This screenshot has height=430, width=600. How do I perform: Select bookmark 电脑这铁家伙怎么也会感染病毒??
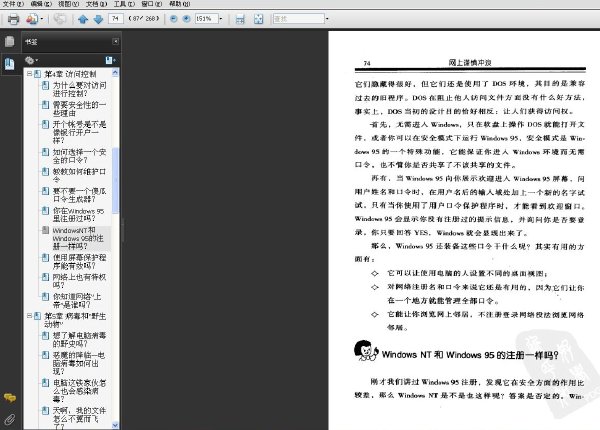click(80, 391)
